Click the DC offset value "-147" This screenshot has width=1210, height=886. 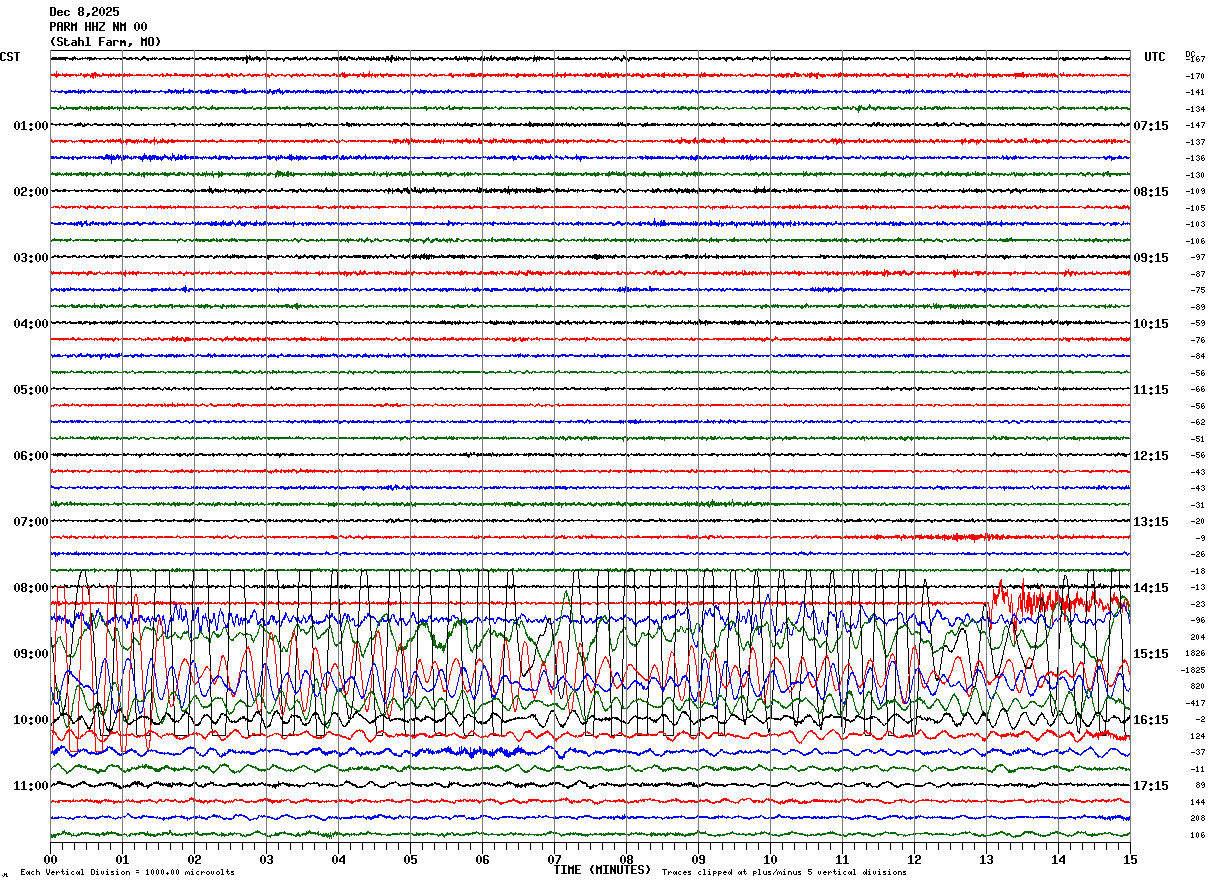click(x=1195, y=125)
